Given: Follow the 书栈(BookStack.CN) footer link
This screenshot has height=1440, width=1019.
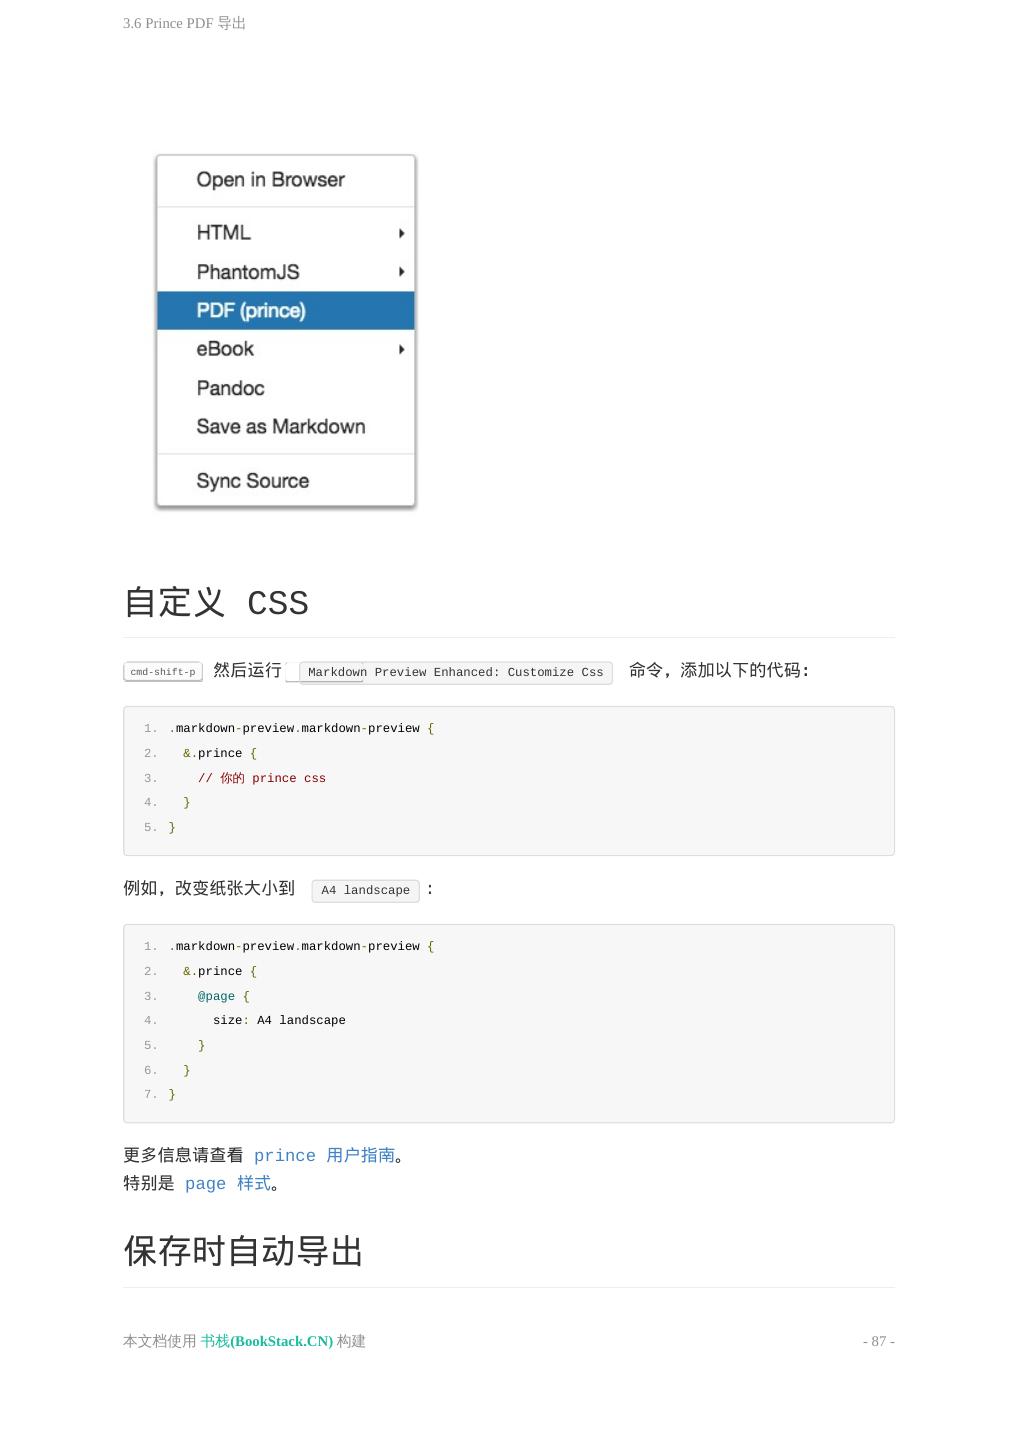Looking at the screenshot, I should (267, 1342).
